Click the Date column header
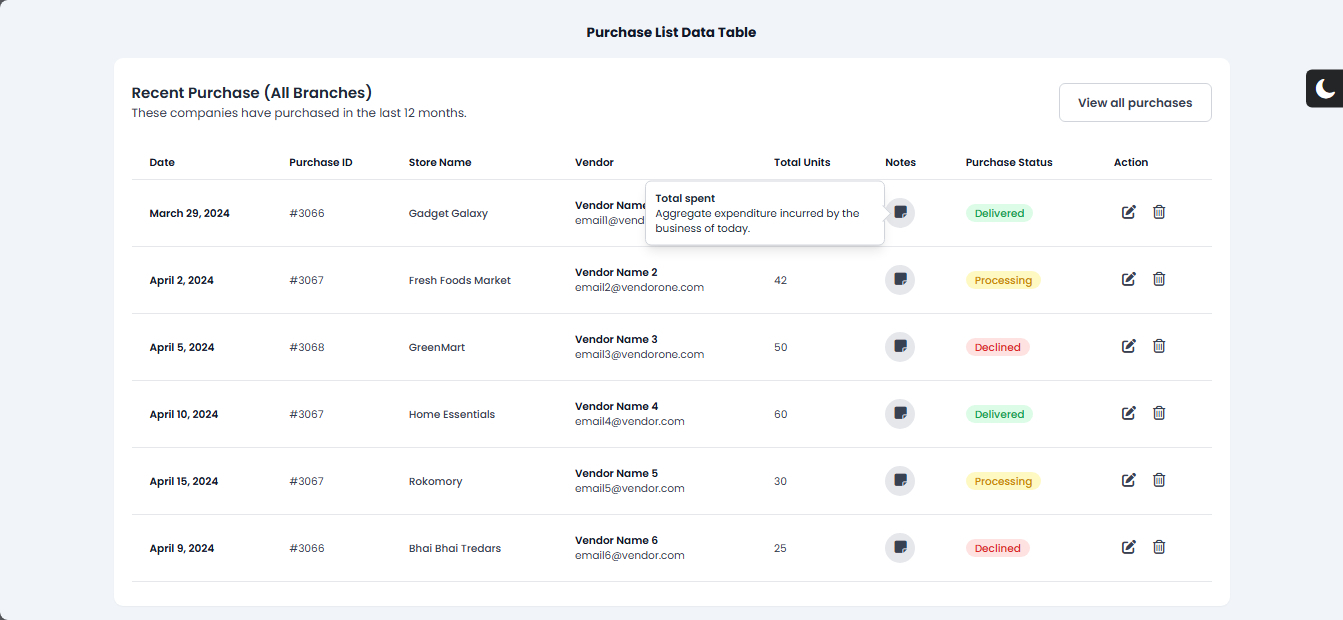1343x620 pixels. coord(162,162)
